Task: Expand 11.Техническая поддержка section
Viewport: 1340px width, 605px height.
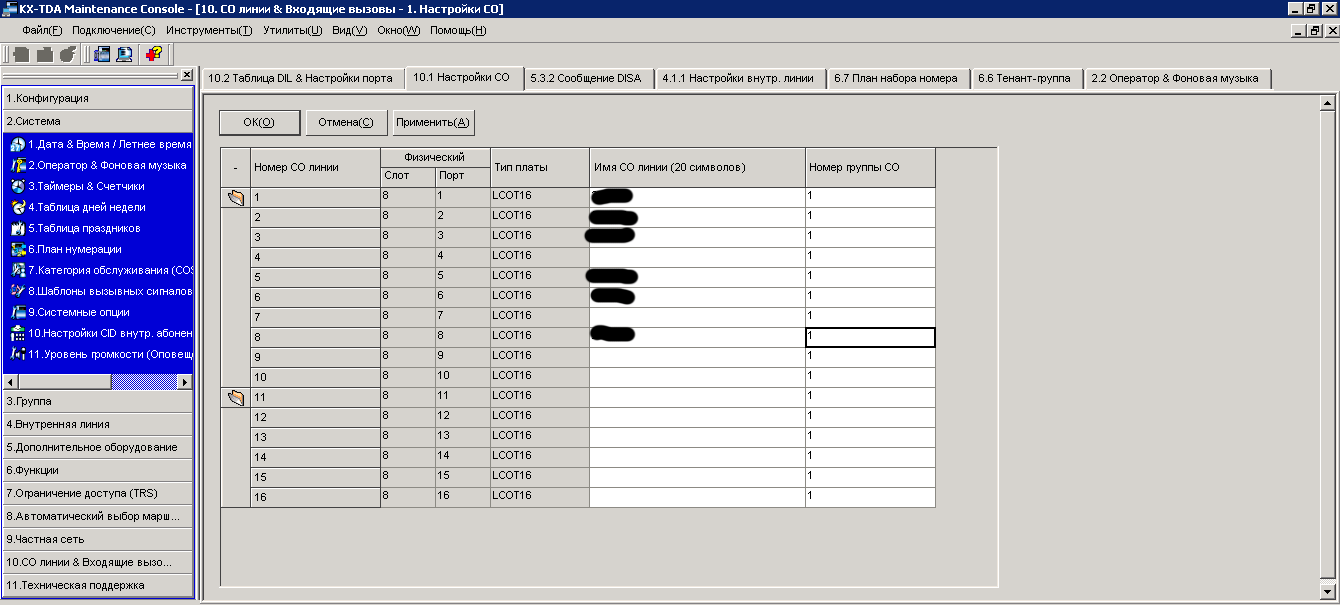Action: click(98, 585)
